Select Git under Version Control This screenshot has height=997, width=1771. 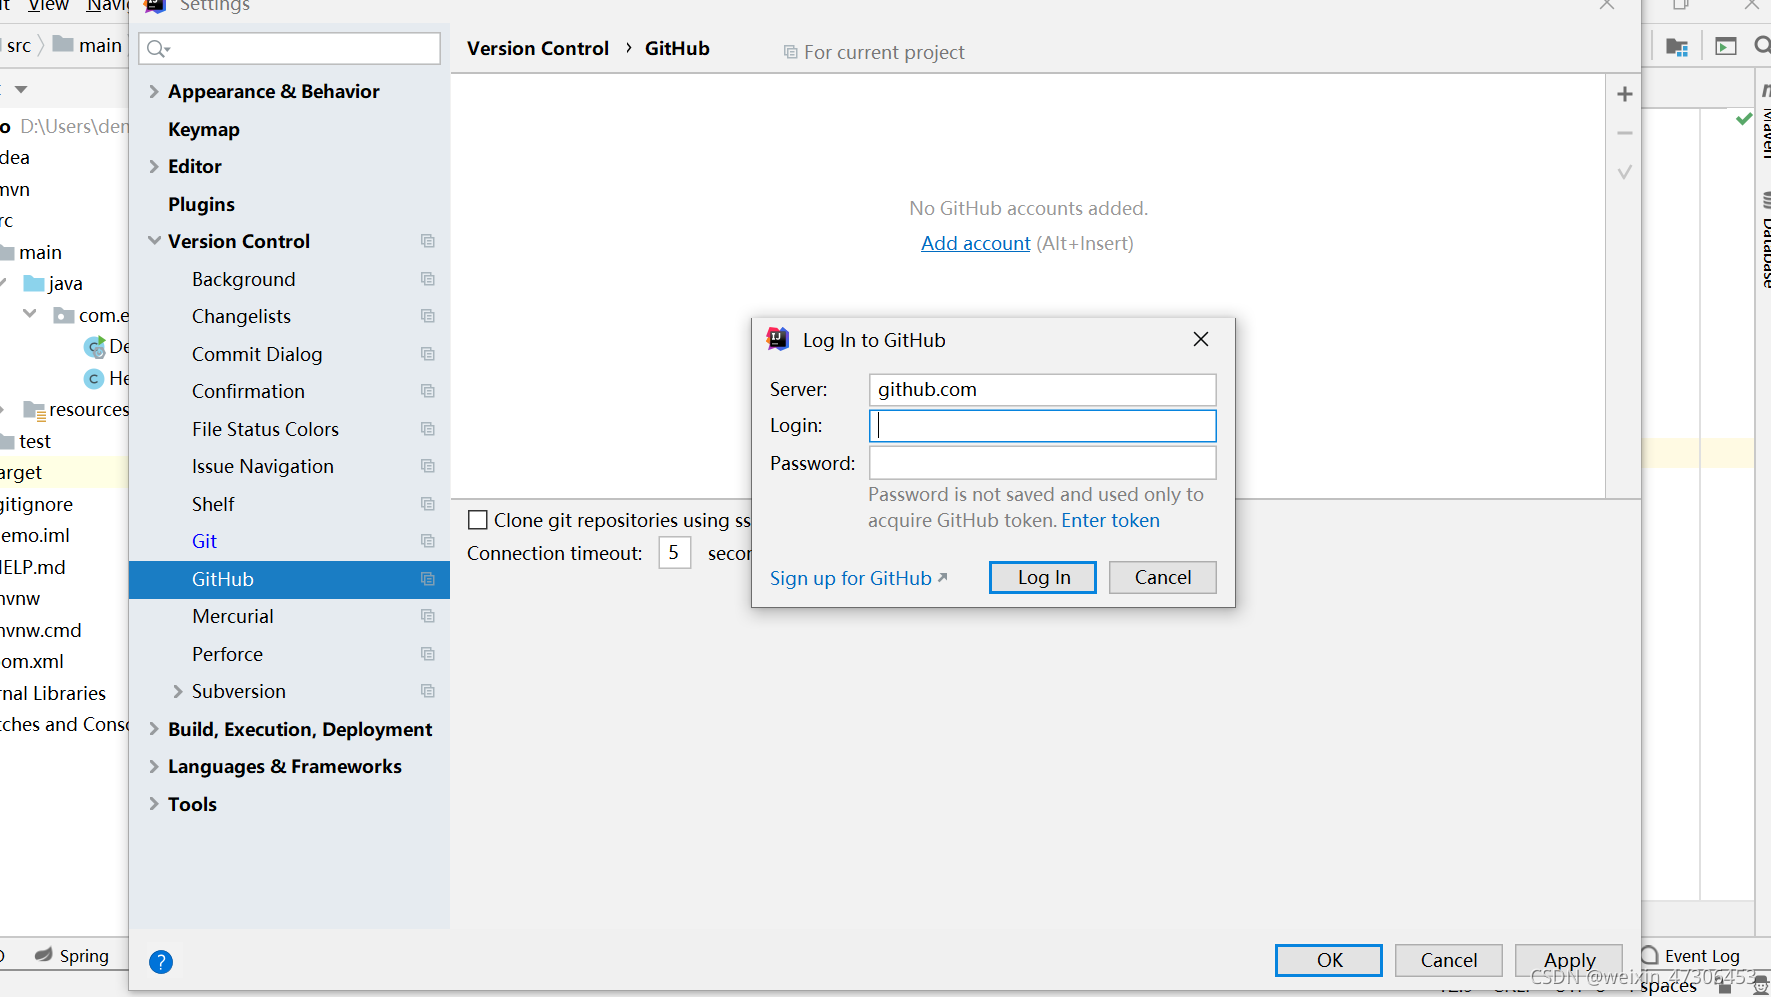pos(204,541)
